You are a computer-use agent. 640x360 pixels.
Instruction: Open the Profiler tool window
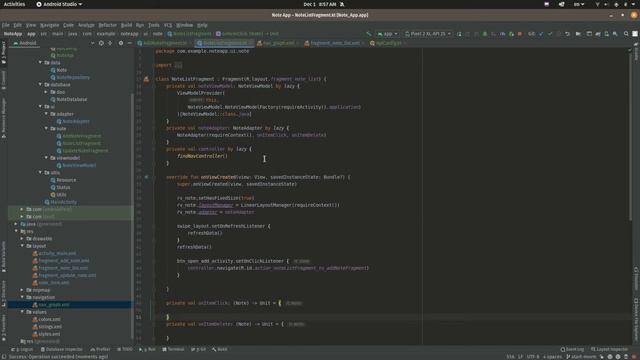(100, 350)
